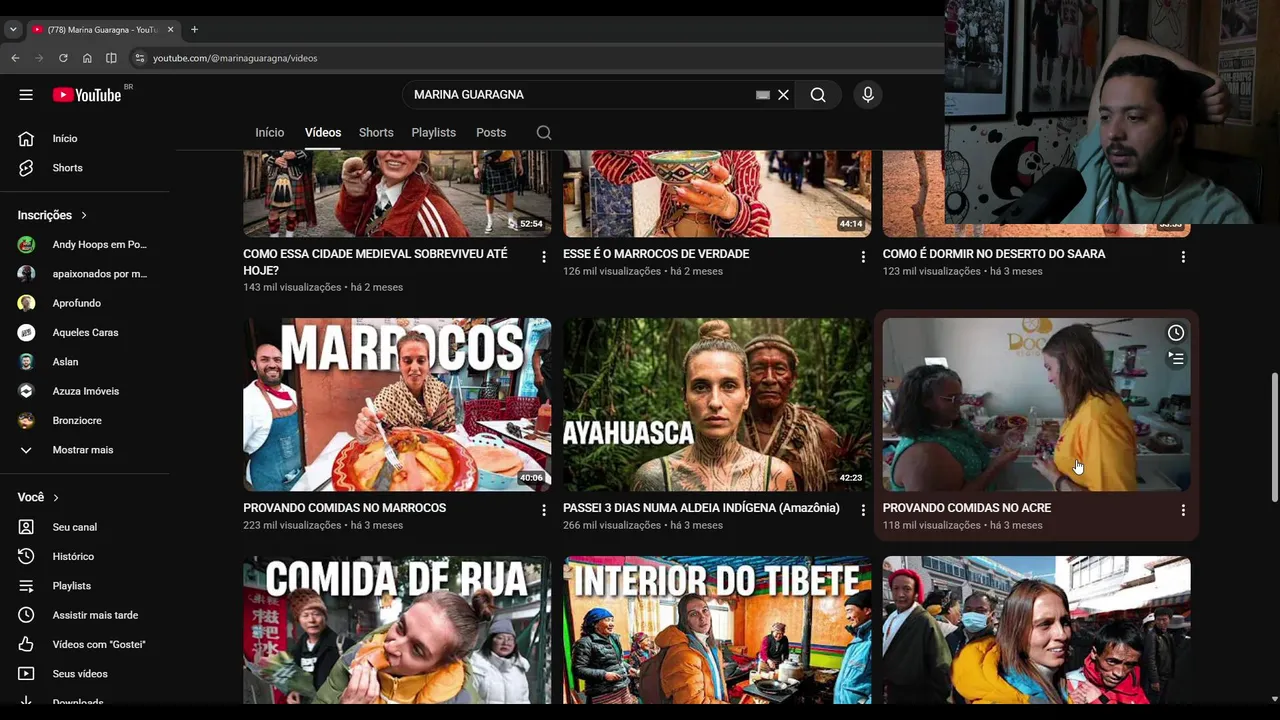The height and width of the screenshot is (720, 1280).
Task: Click the magnifier search button
Action: [818, 95]
